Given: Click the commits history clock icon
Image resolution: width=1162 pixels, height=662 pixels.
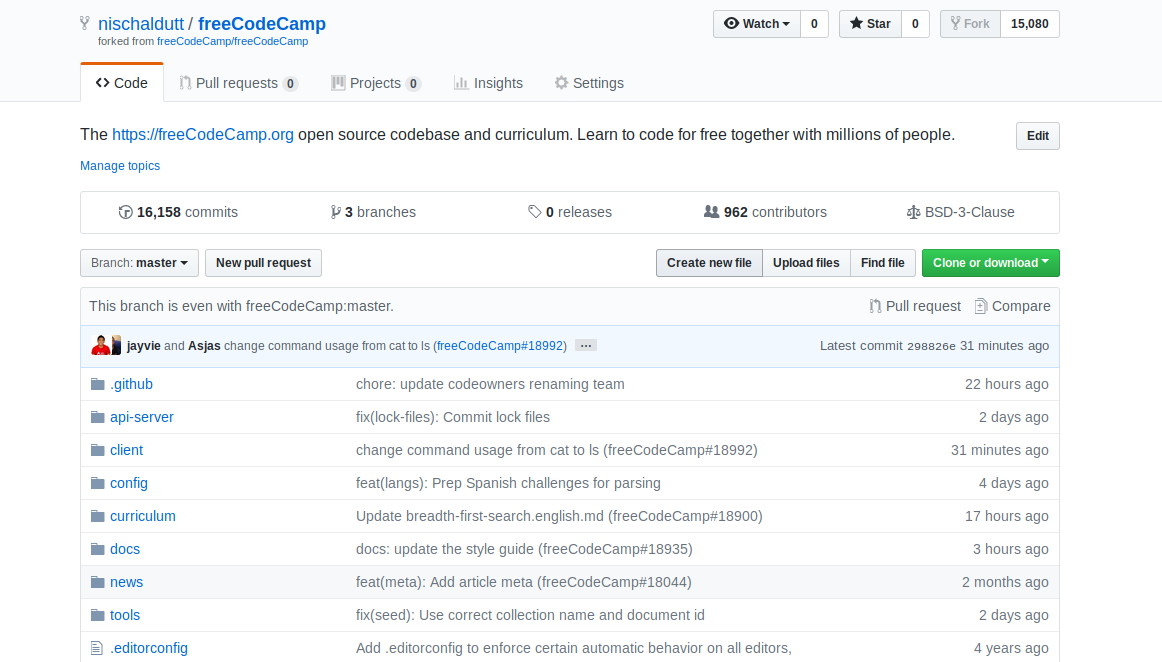Looking at the screenshot, I should [126, 212].
